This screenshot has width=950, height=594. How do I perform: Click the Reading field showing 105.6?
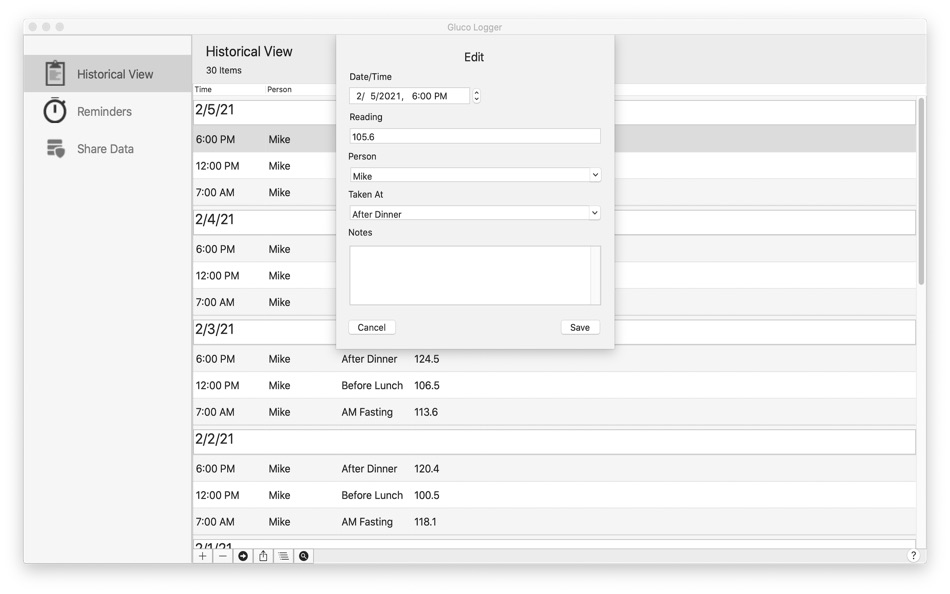click(x=474, y=135)
